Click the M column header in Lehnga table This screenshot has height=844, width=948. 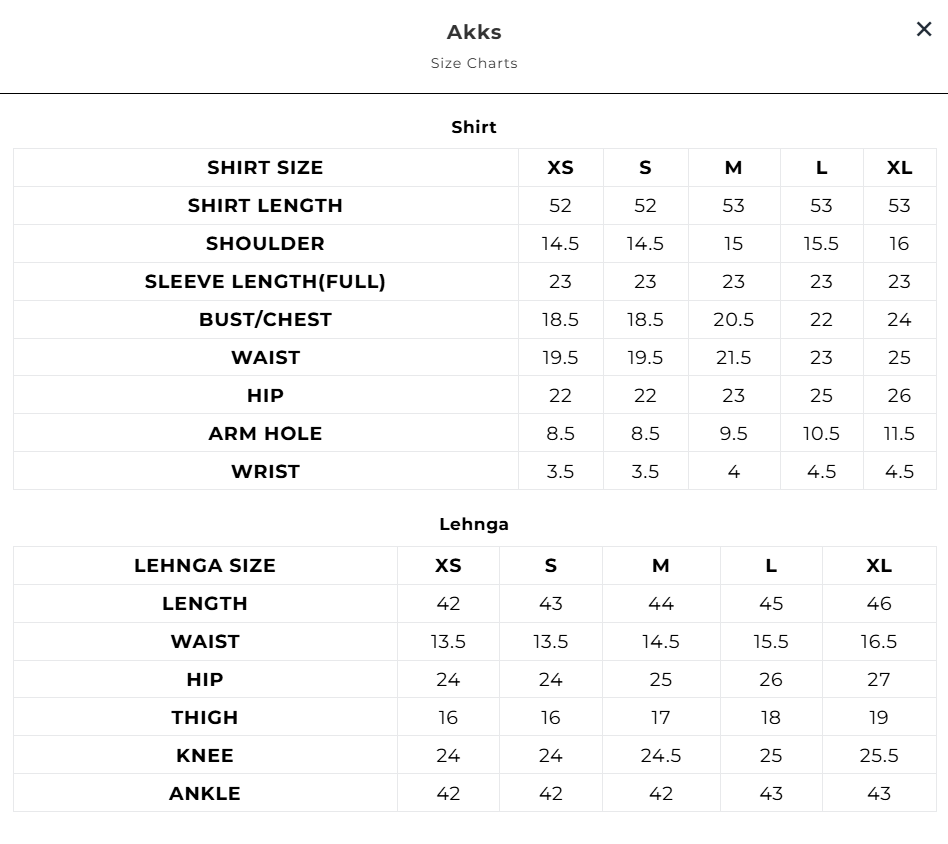click(661, 566)
